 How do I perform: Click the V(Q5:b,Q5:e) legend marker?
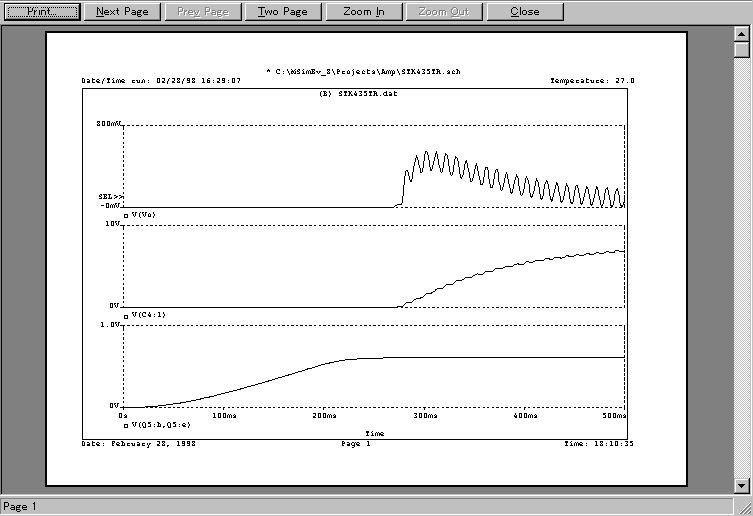[x=126, y=424]
